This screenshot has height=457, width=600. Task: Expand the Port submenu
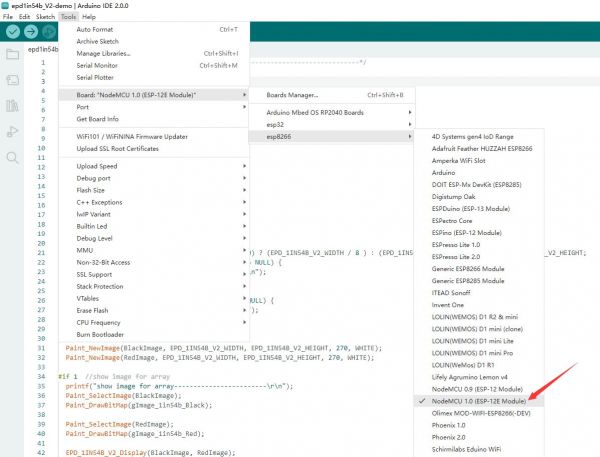pos(154,107)
